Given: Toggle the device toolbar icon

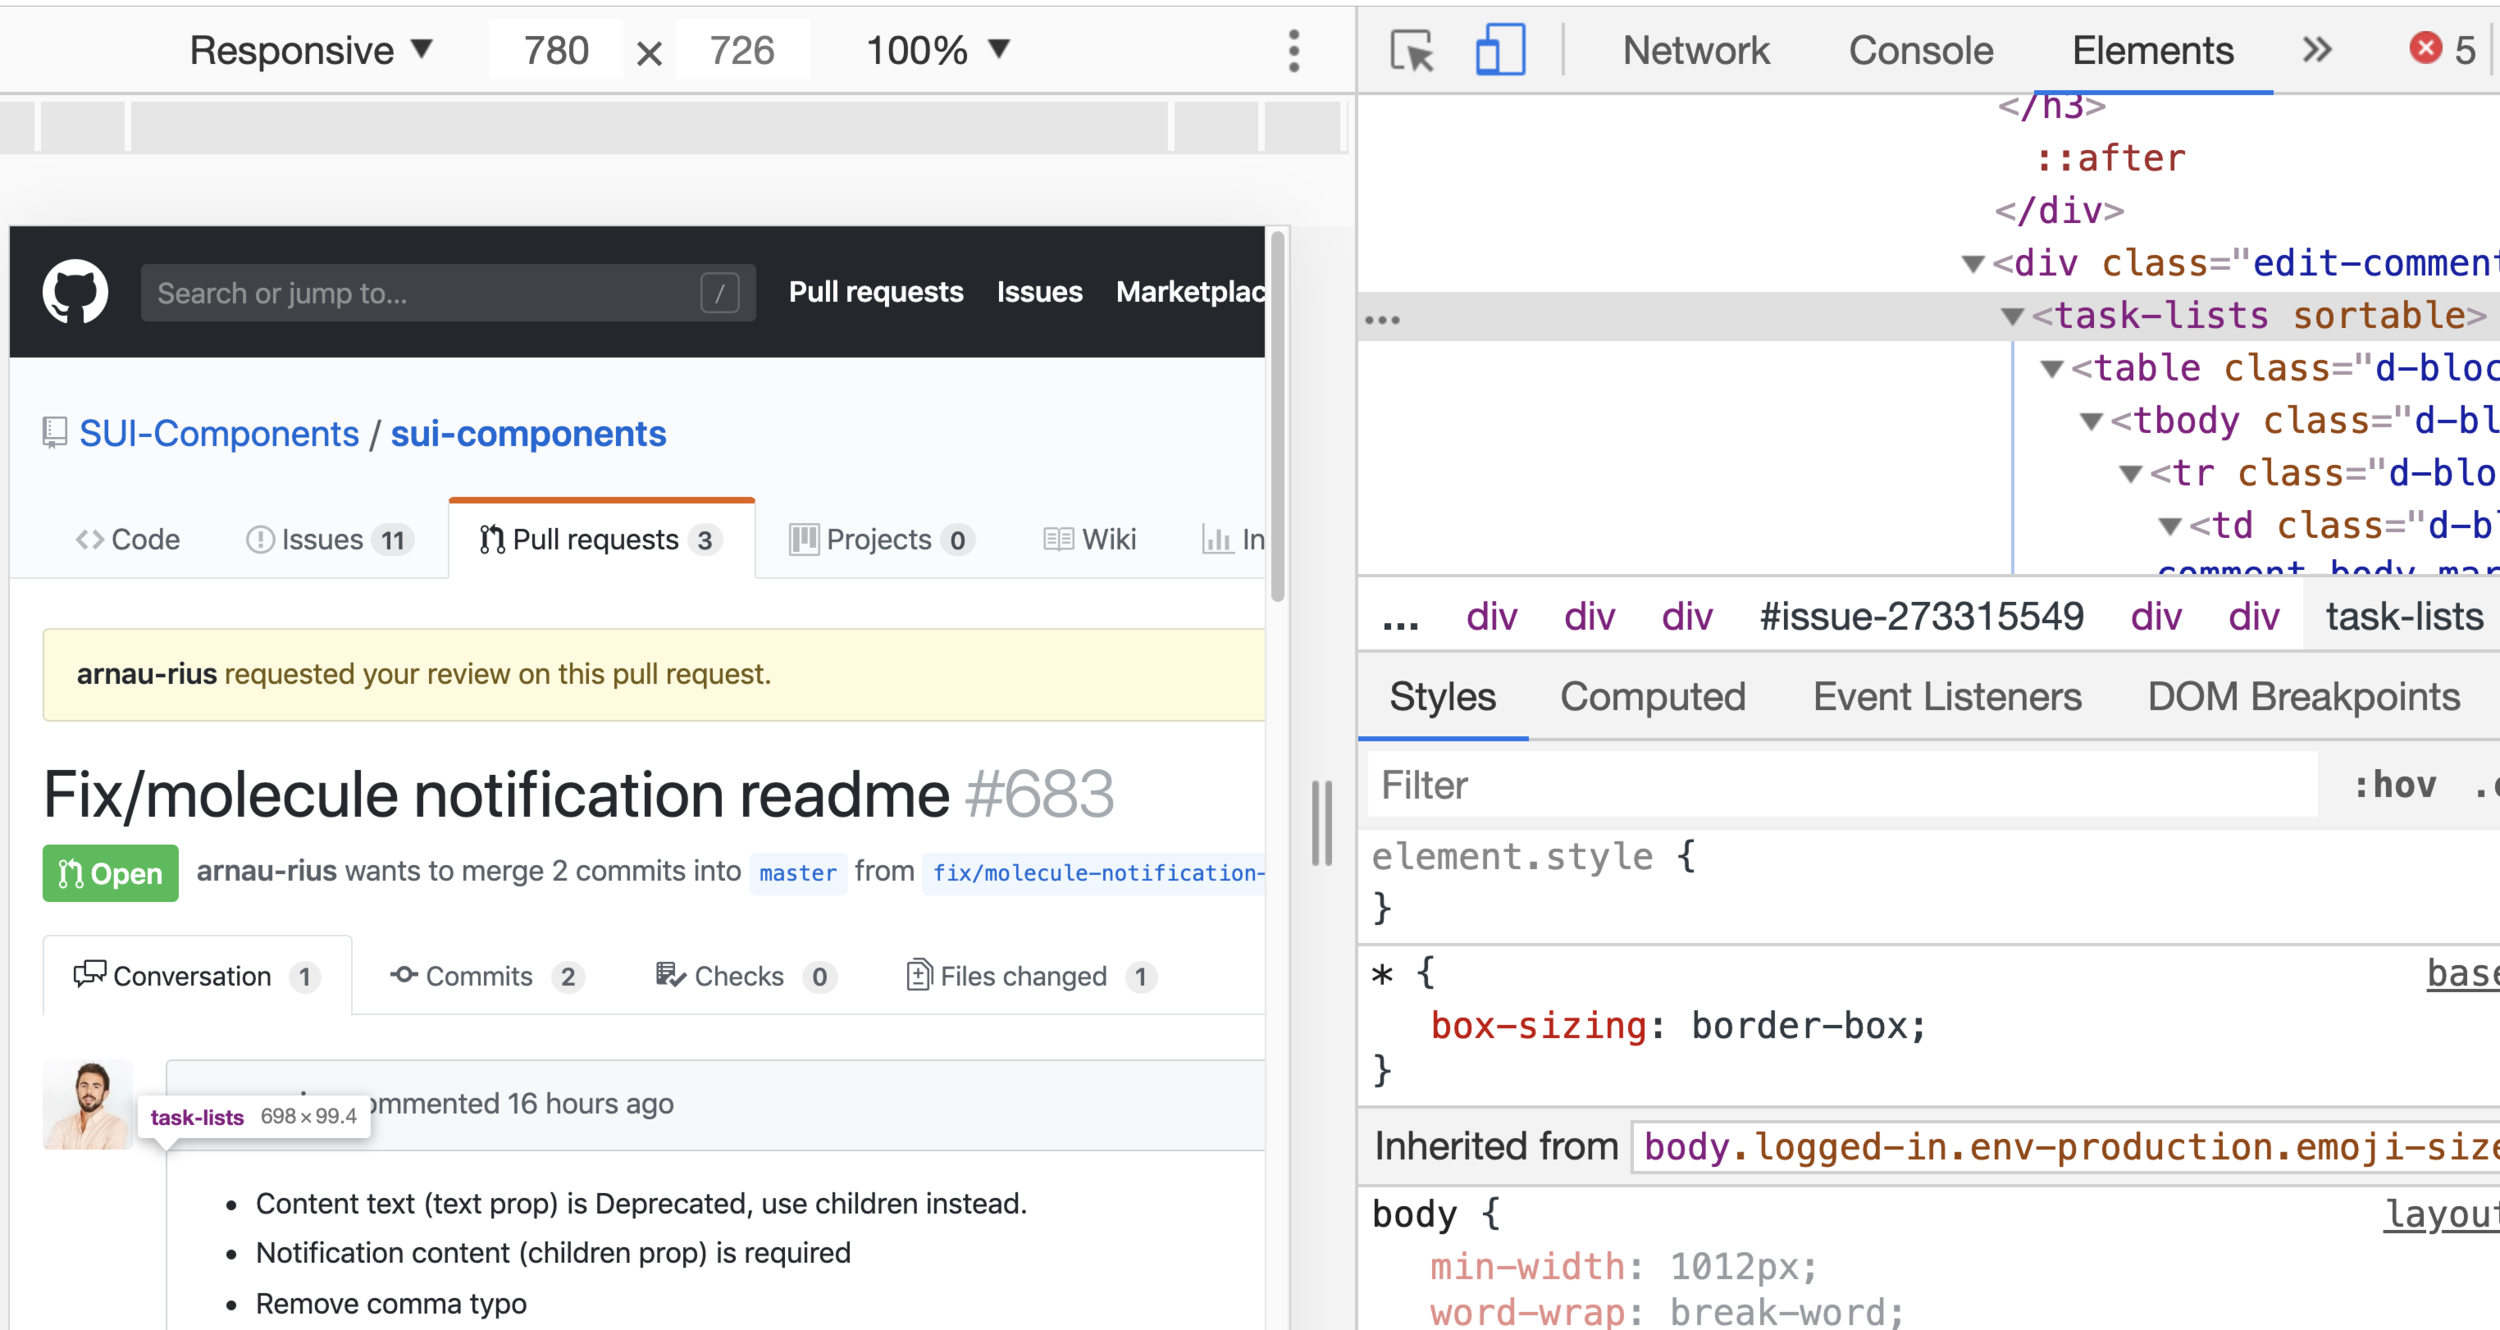Looking at the screenshot, I should (x=1499, y=50).
